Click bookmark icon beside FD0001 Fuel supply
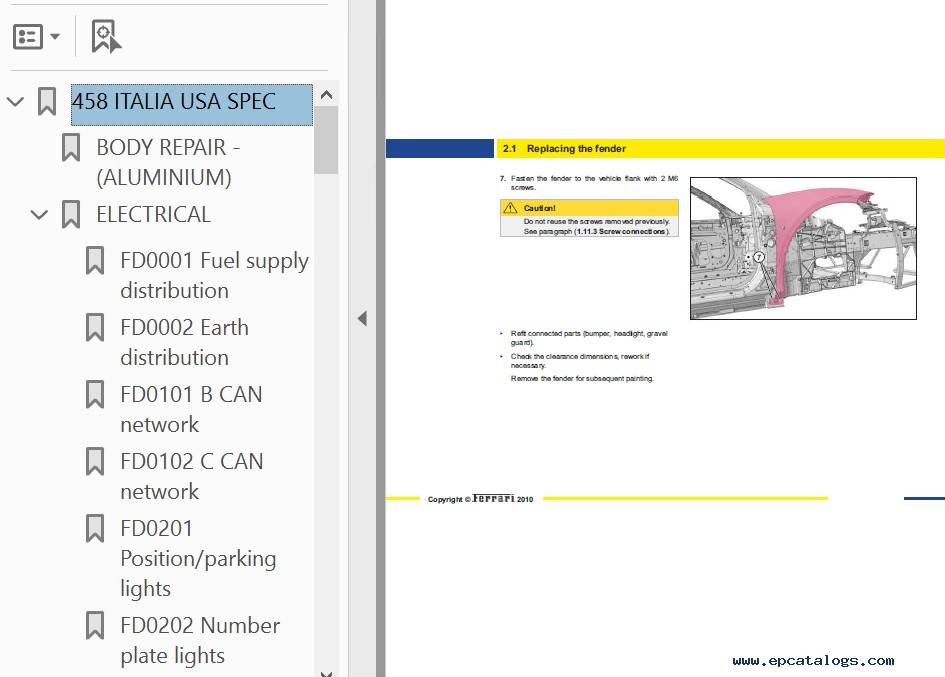Image resolution: width=945 pixels, height=677 pixels. (95, 260)
